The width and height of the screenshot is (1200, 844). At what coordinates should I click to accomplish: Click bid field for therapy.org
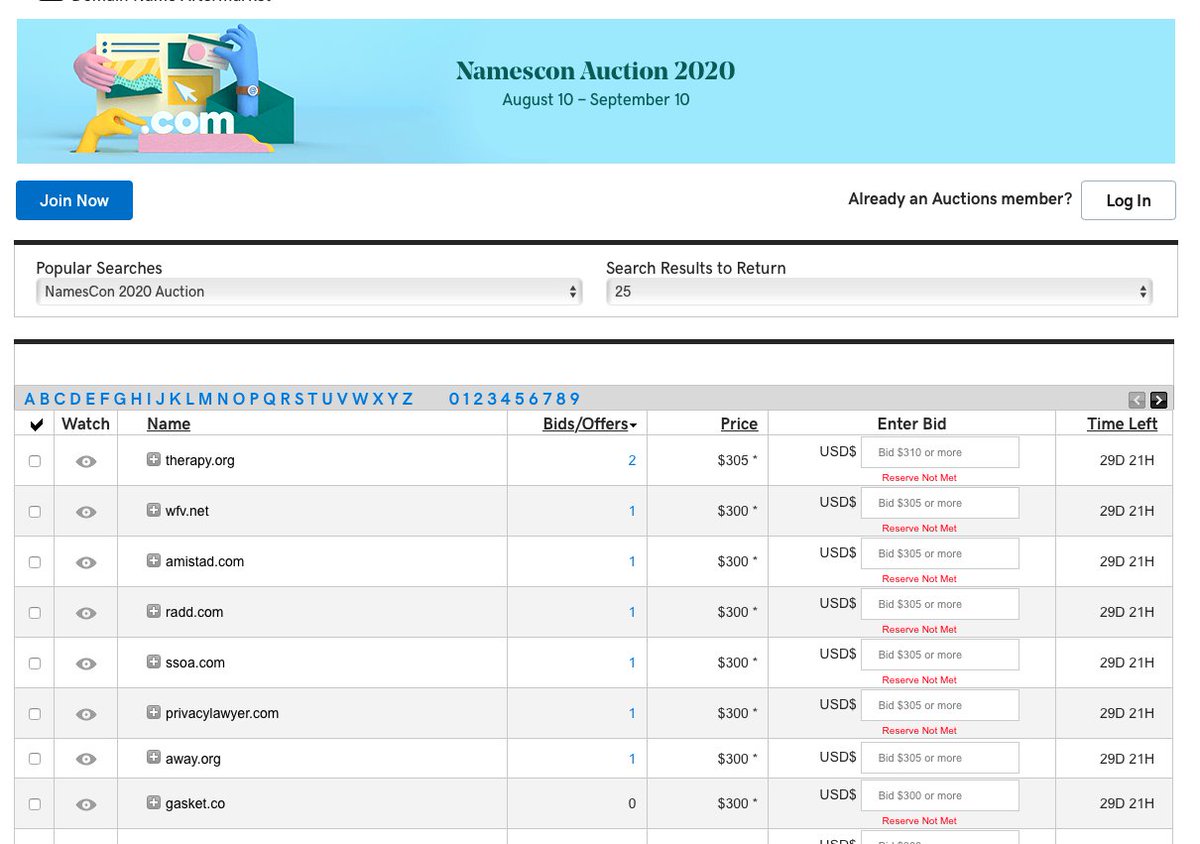pos(940,452)
